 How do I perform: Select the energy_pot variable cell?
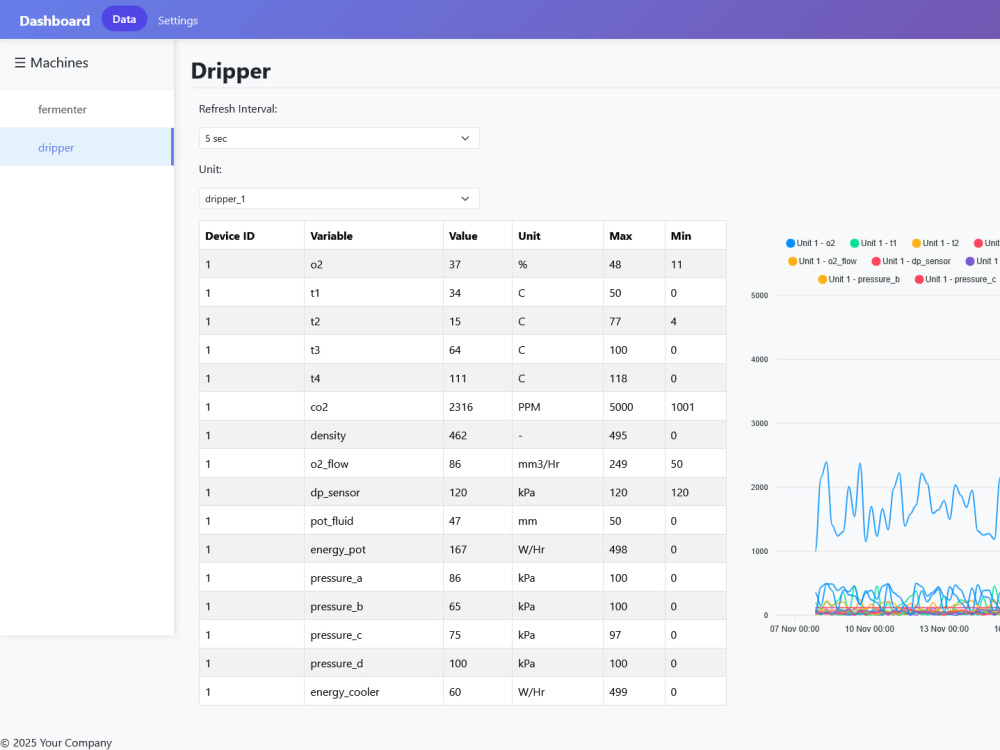click(374, 549)
